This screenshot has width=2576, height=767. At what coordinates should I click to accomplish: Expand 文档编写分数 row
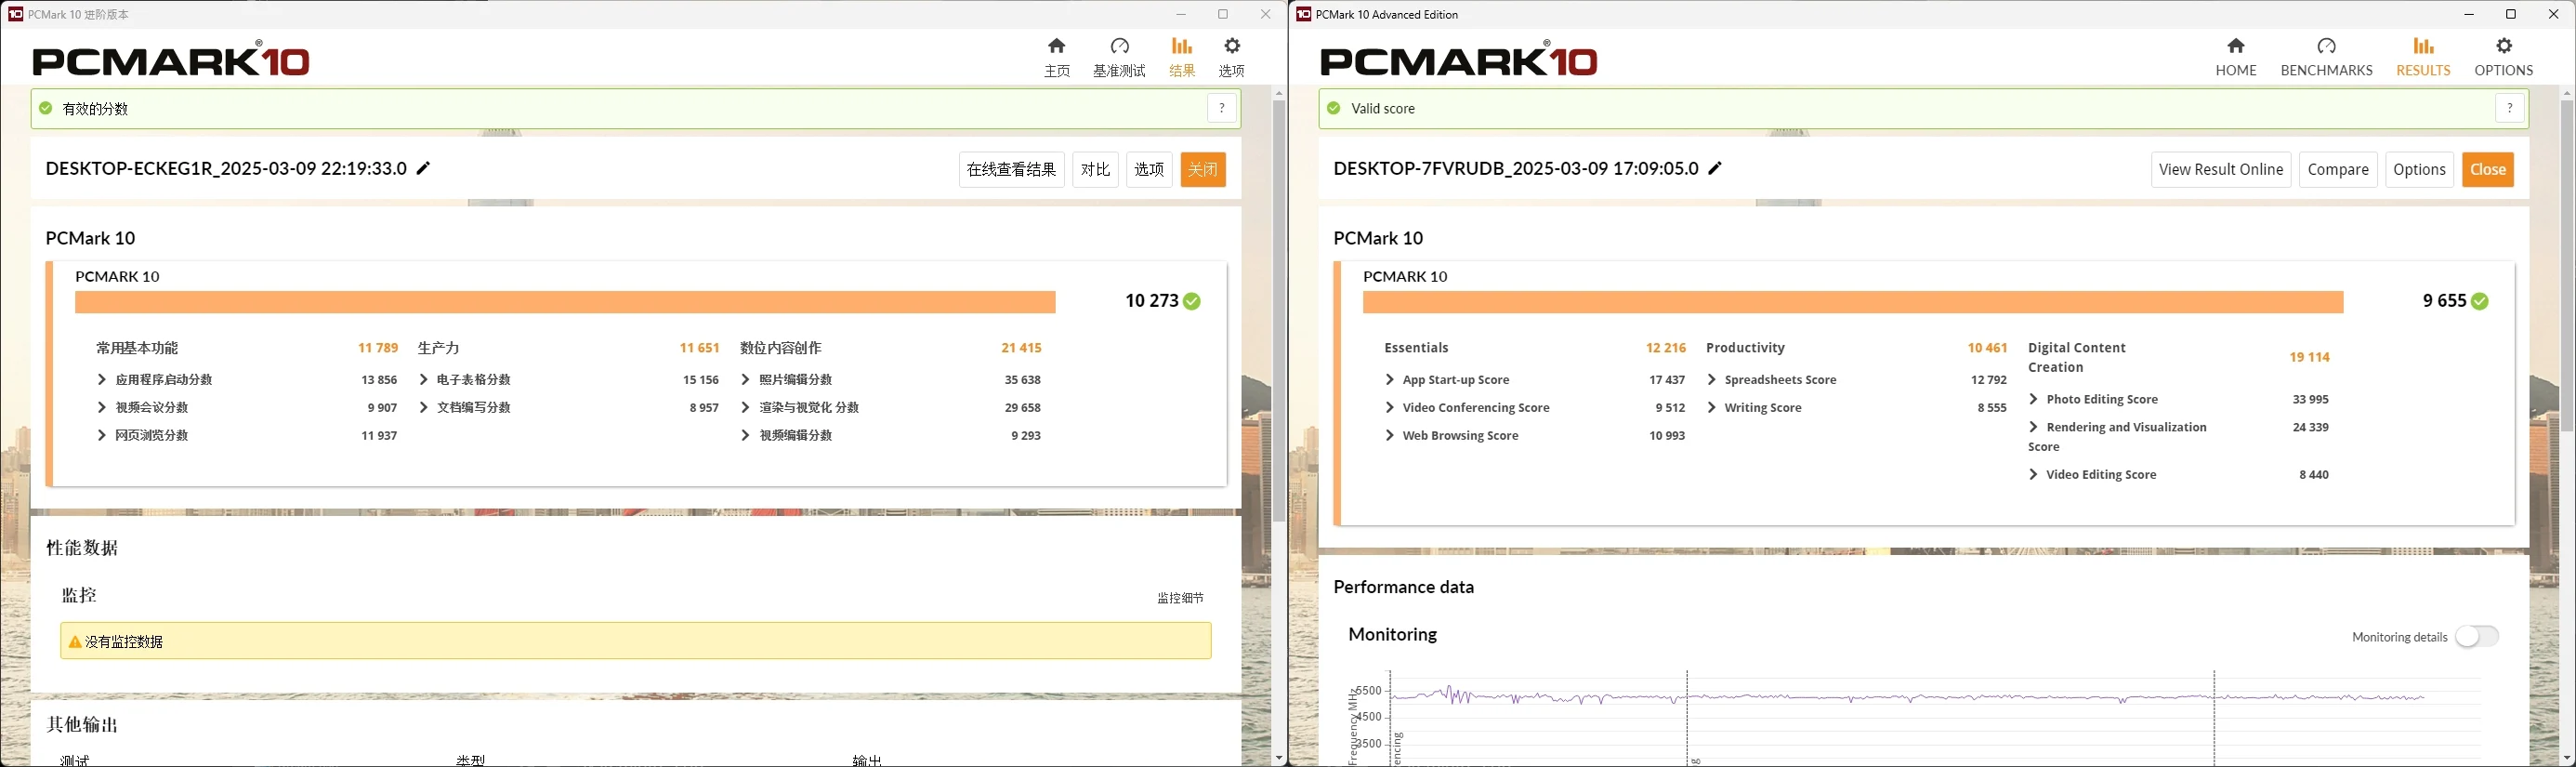[x=424, y=408]
